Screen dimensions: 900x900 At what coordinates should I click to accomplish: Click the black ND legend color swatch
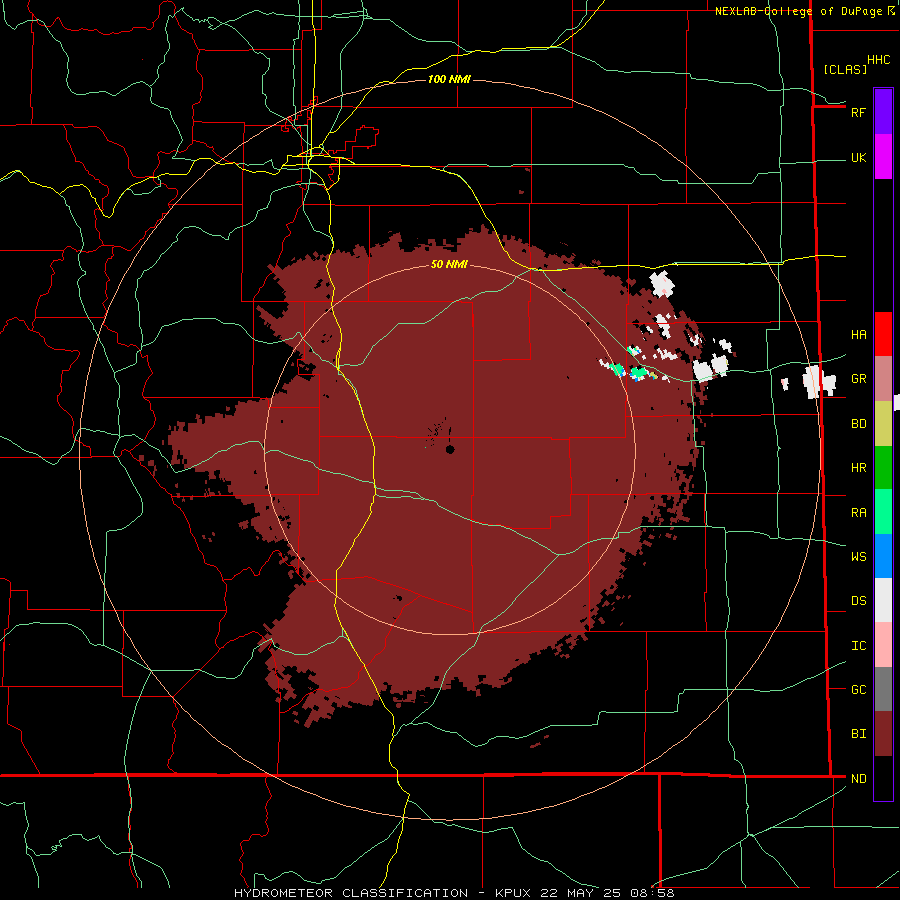pos(883,778)
